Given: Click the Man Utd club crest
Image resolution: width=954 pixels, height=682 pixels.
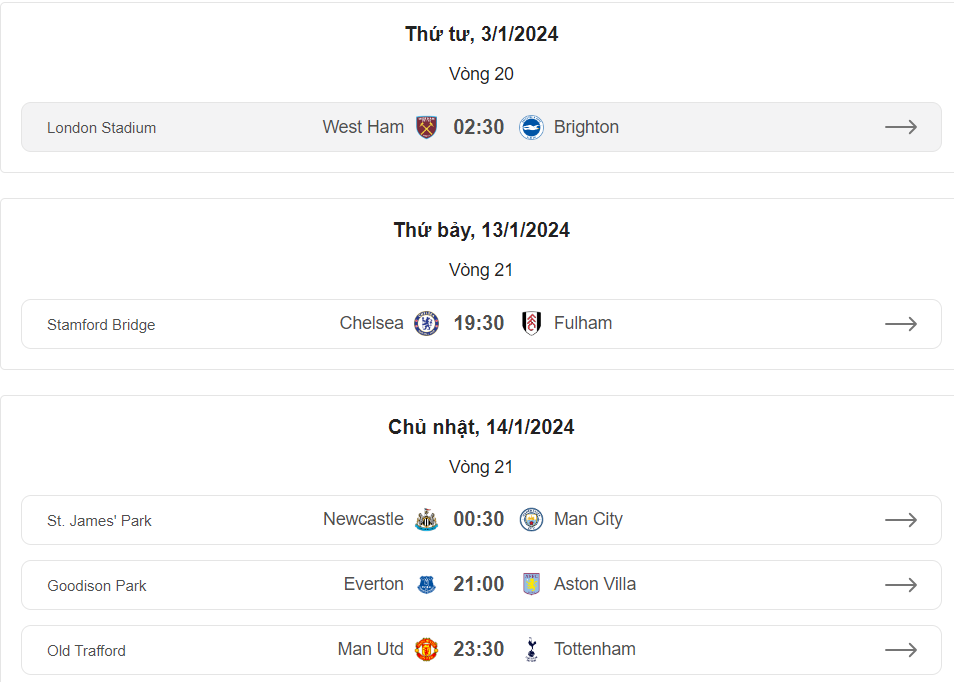Looking at the screenshot, I should [427, 649].
